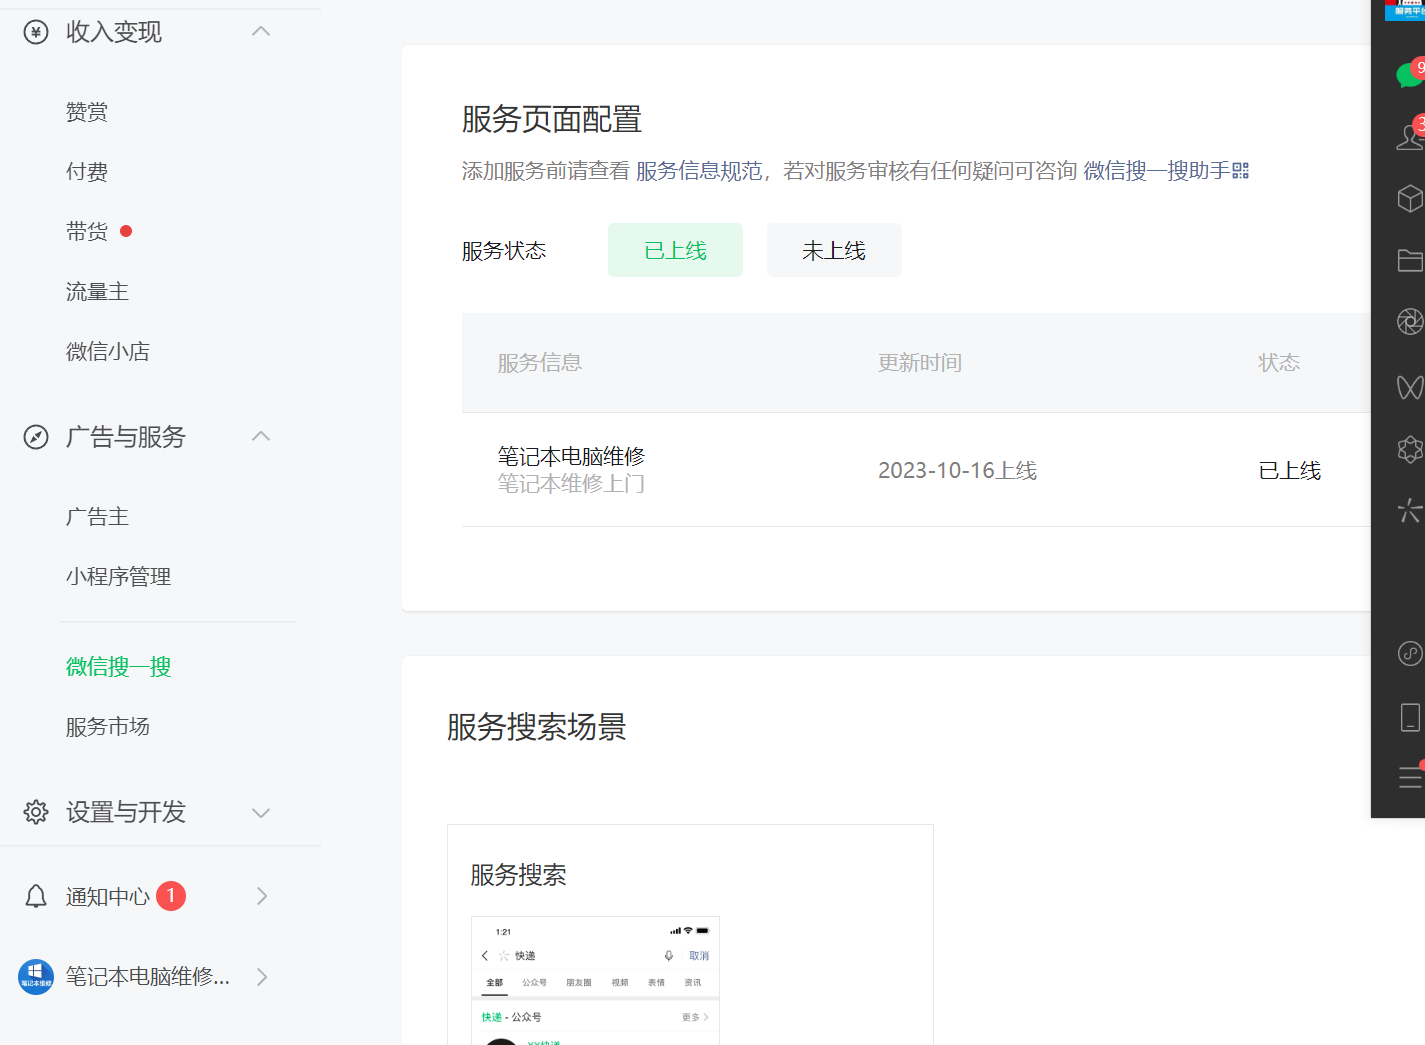
Task: Open 通知中心 arrow
Action: (x=262, y=896)
